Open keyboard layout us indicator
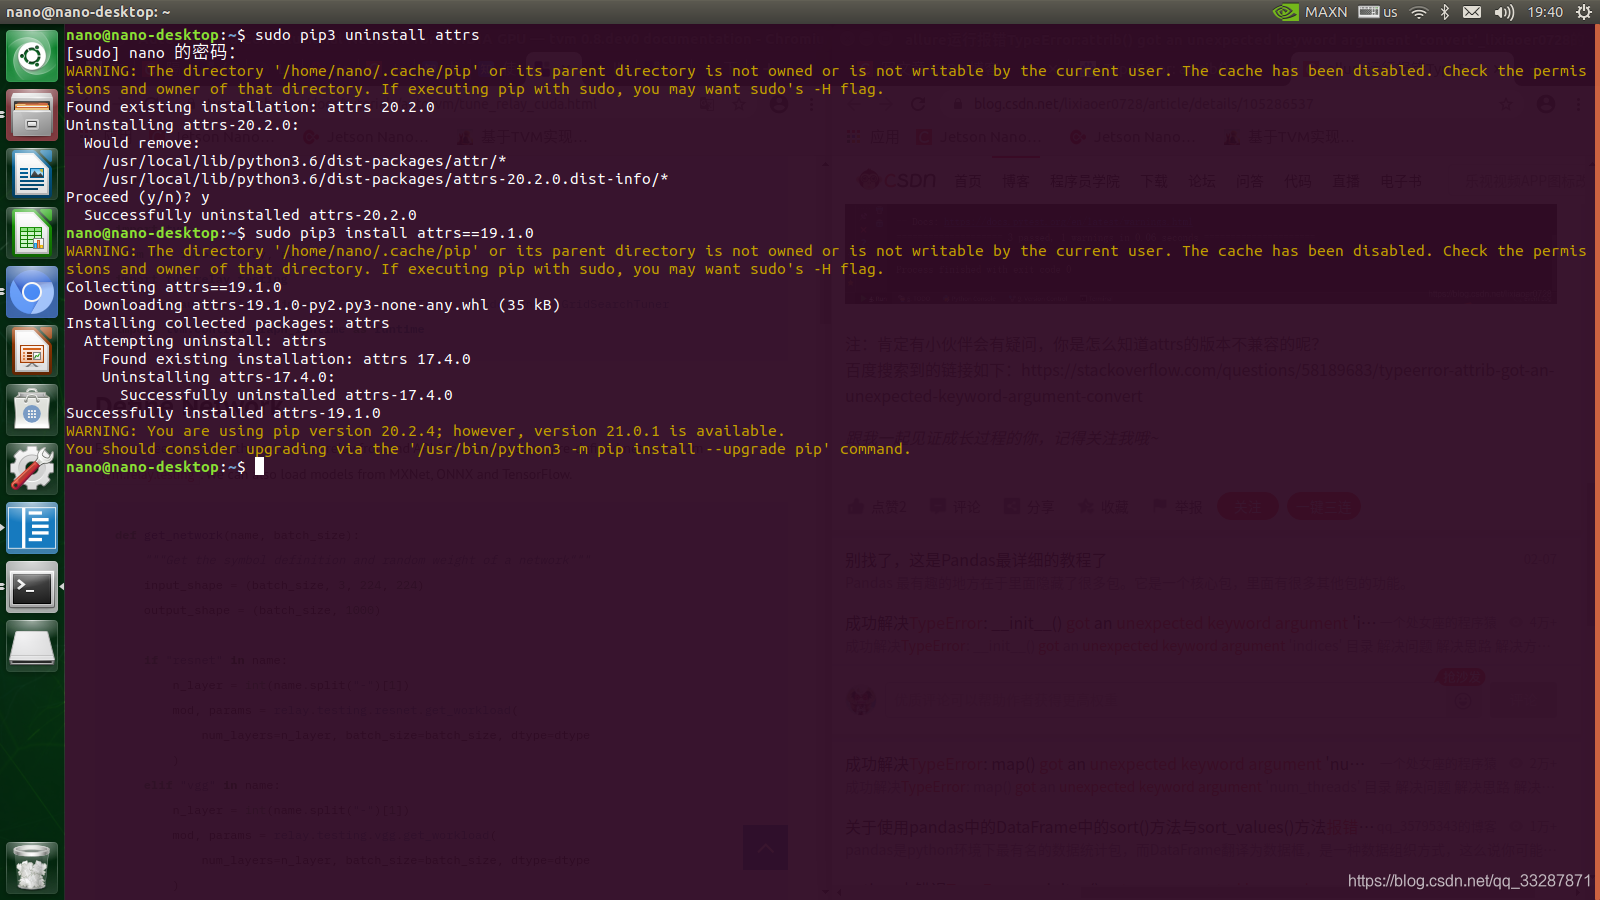1600x900 pixels. pyautogui.click(x=1378, y=12)
